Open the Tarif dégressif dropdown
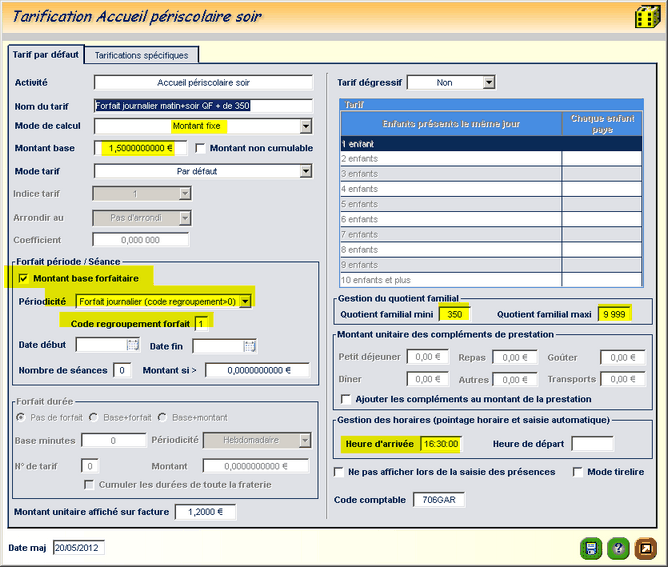This screenshot has width=668, height=567. 488,83
